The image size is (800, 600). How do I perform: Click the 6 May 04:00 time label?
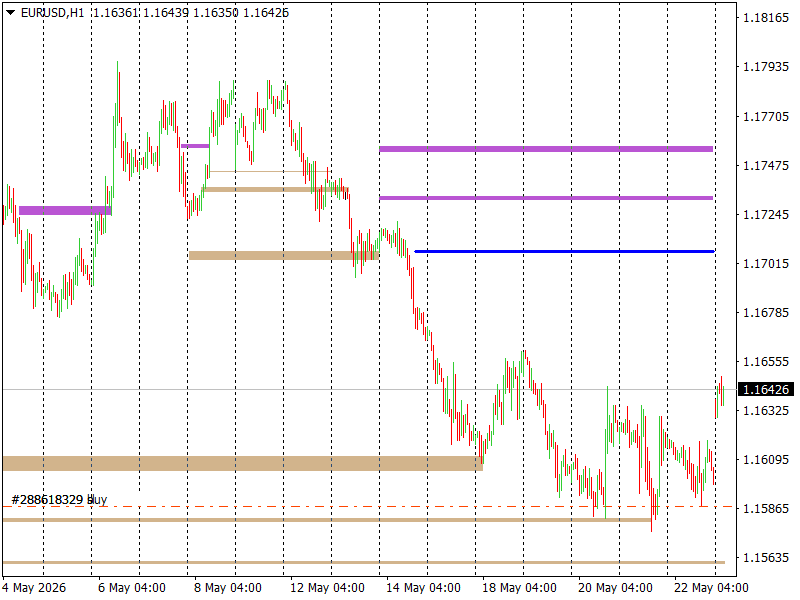pyautogui.click(x=132, y=588)
